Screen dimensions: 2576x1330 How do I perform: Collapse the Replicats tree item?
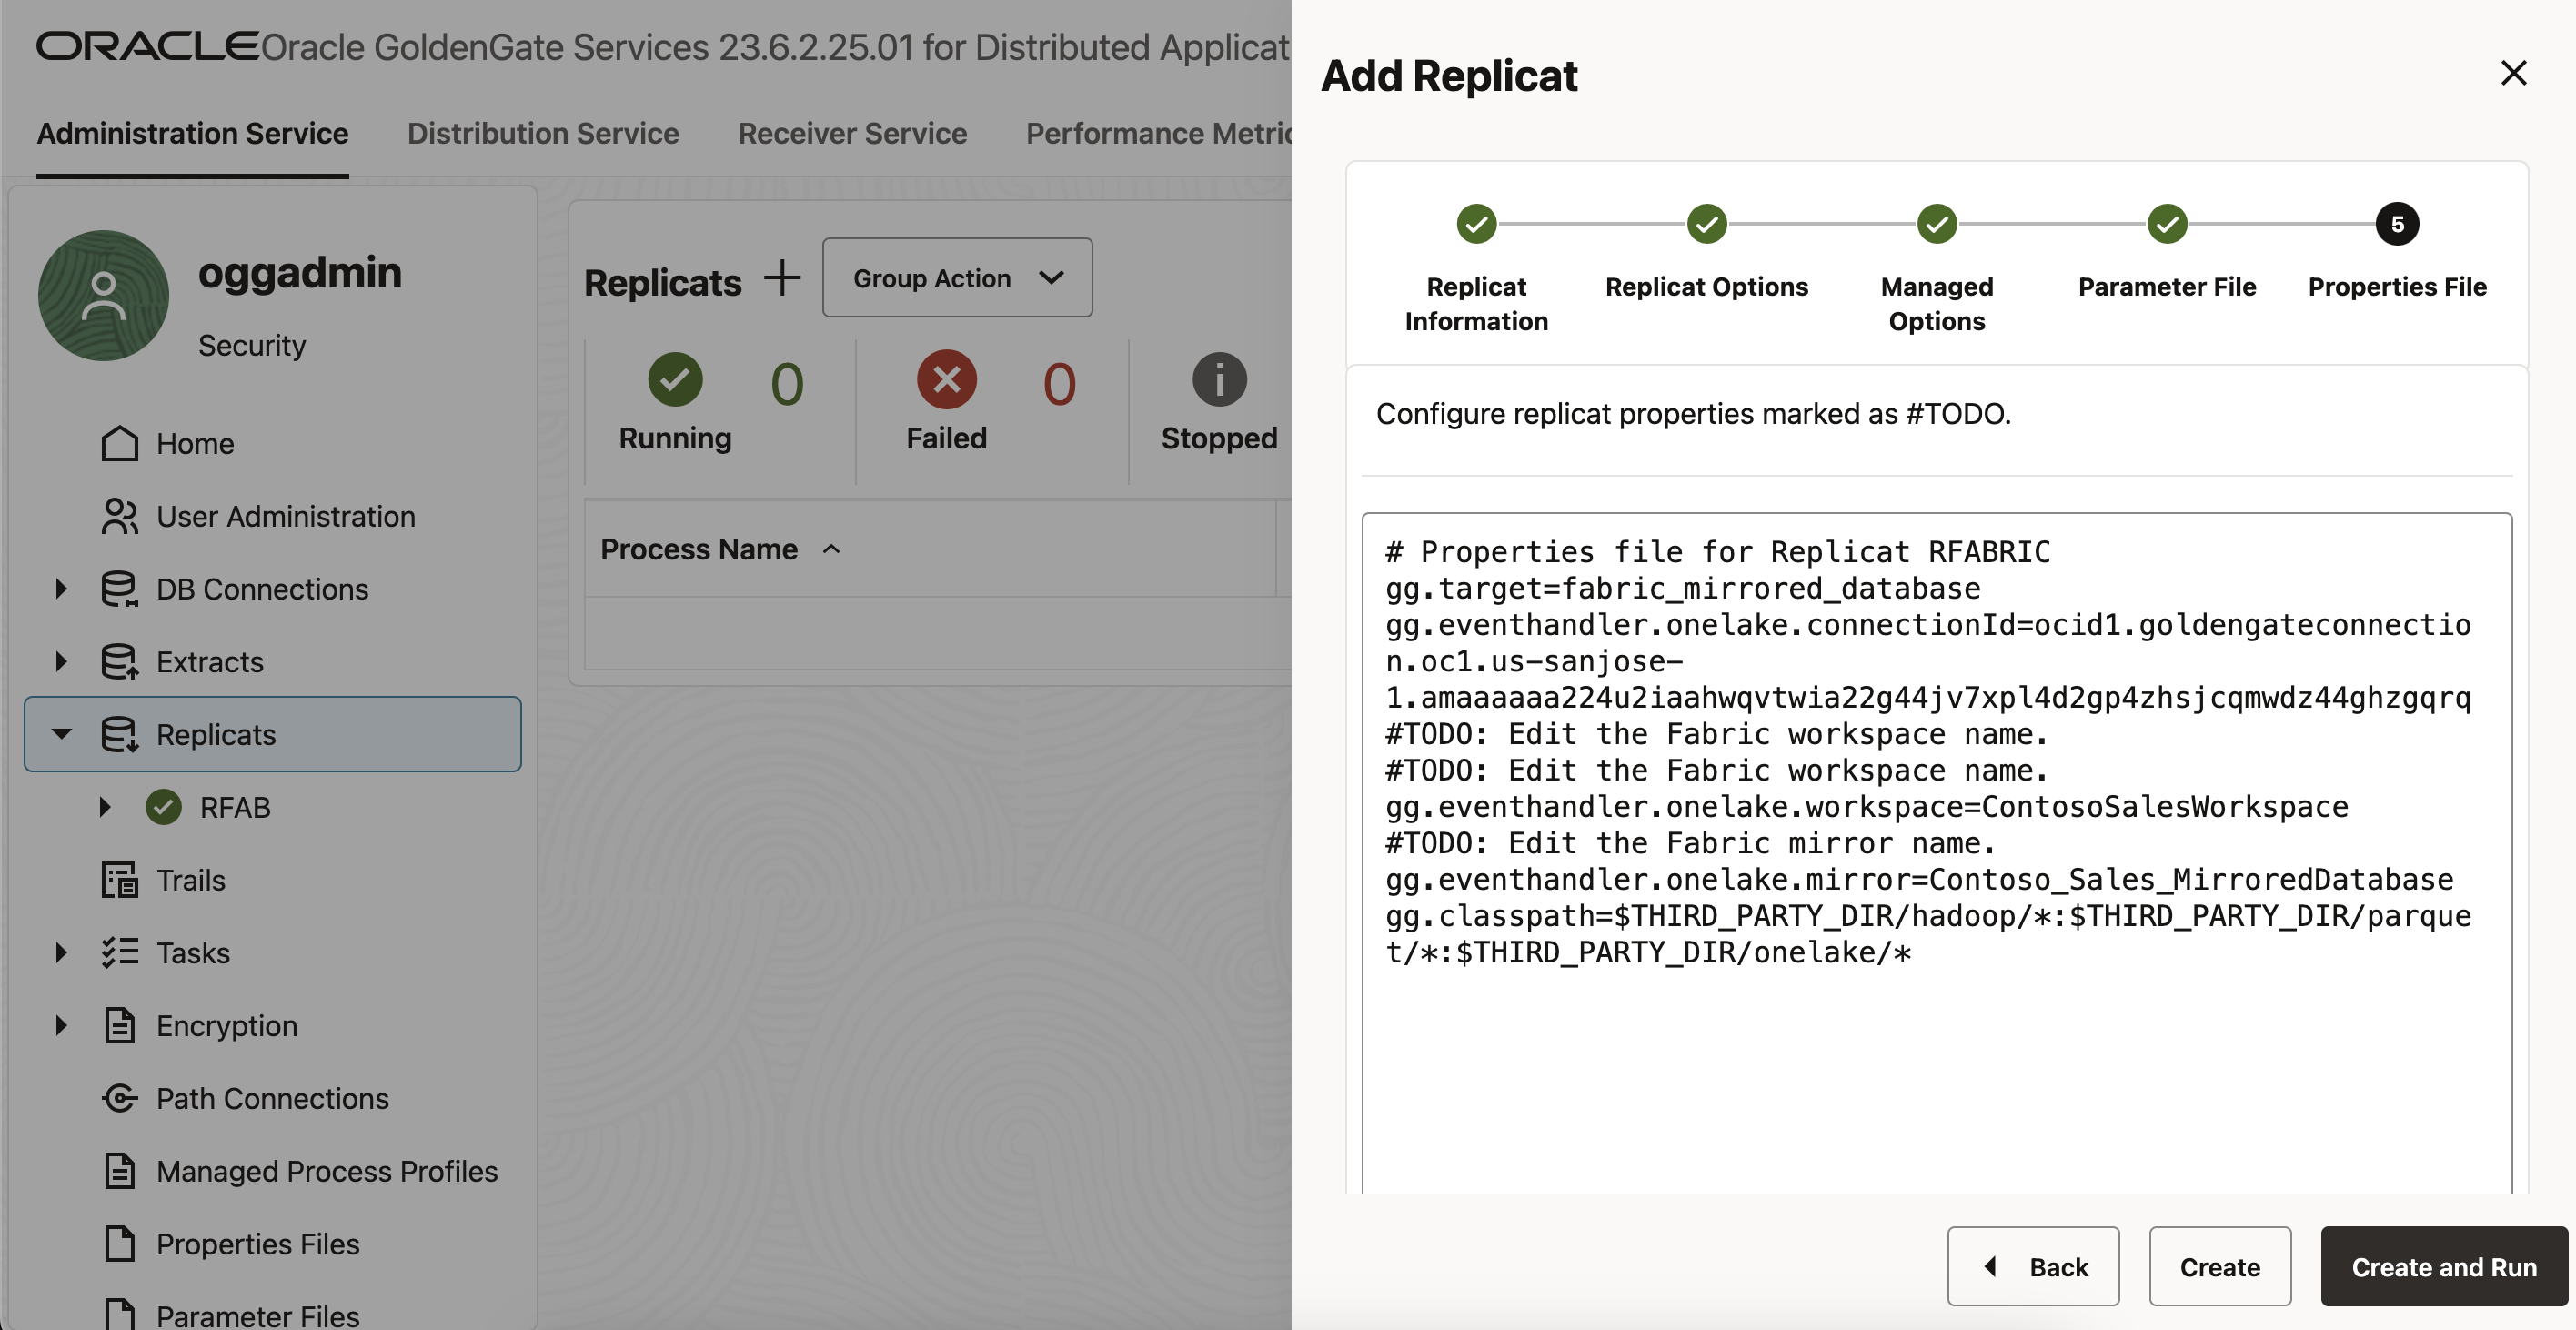tap(62, 734)
